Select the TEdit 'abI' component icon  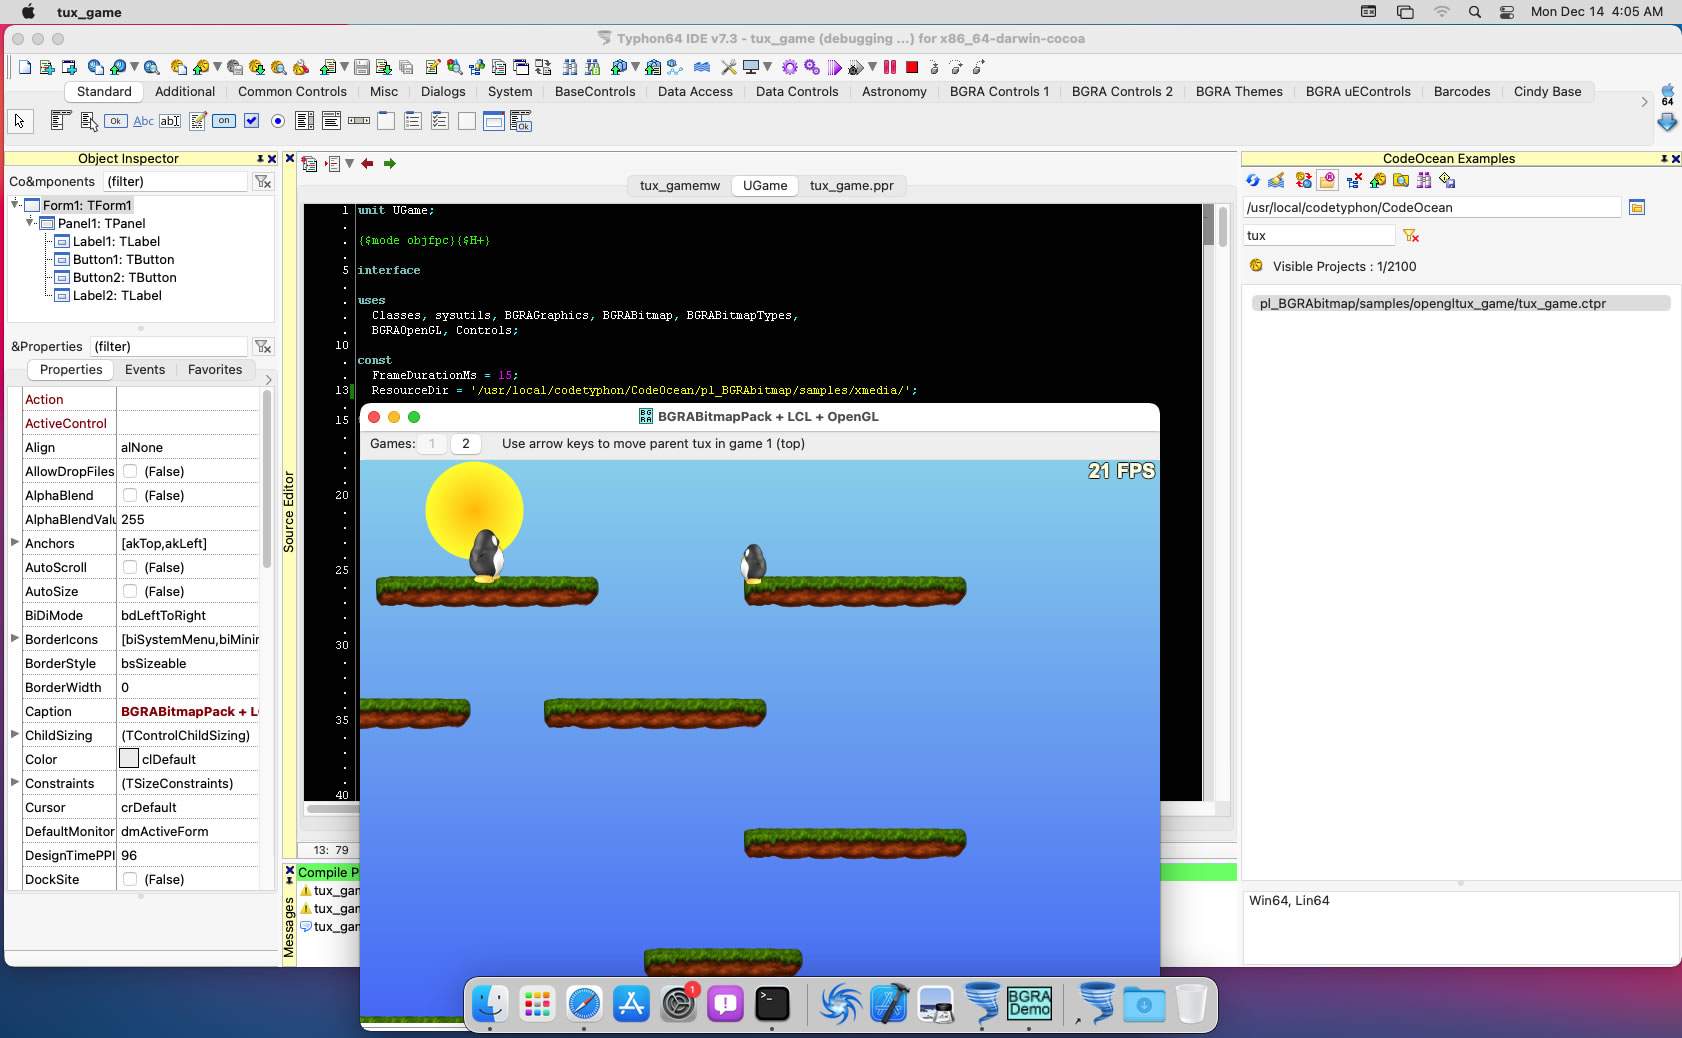tap(170, 121)
